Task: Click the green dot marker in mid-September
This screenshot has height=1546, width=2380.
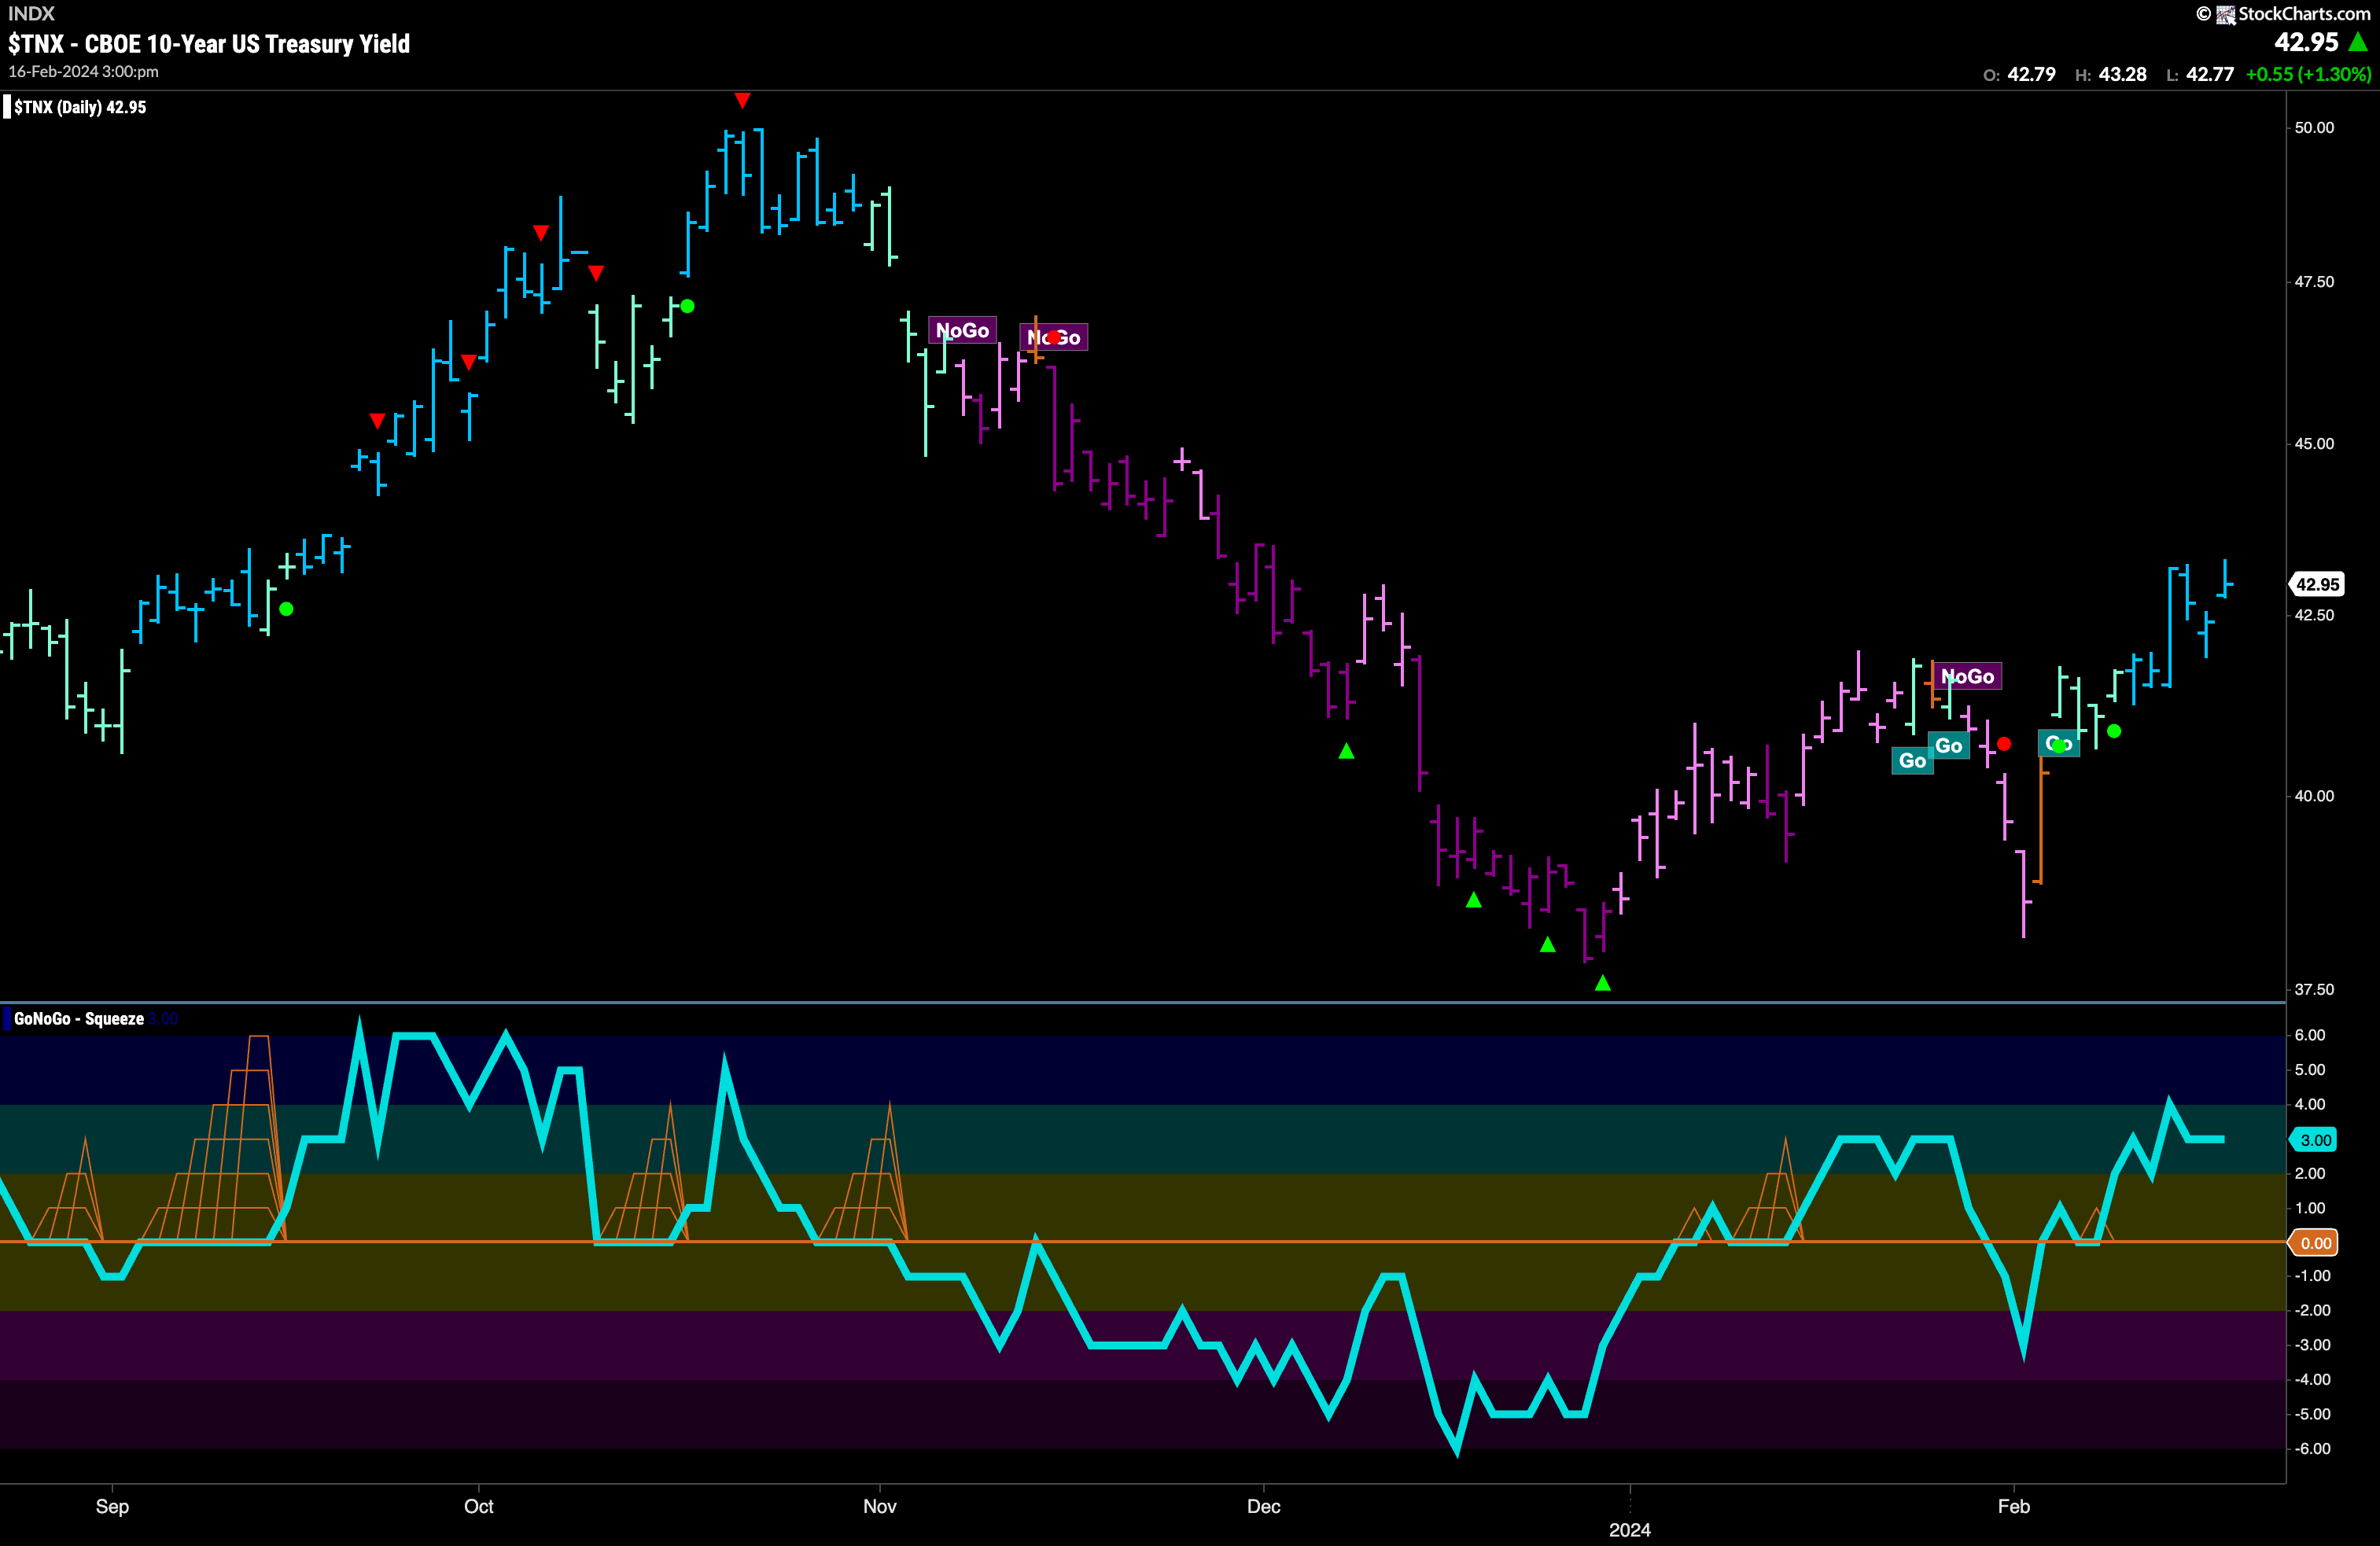Action: coord(287,609)
